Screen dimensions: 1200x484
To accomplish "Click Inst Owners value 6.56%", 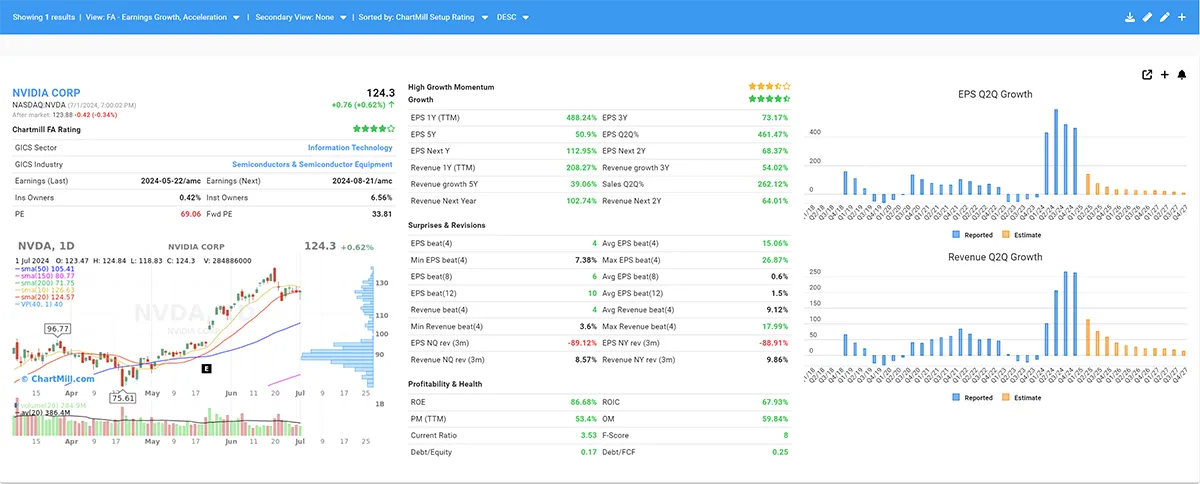I will tap(381, 197).
